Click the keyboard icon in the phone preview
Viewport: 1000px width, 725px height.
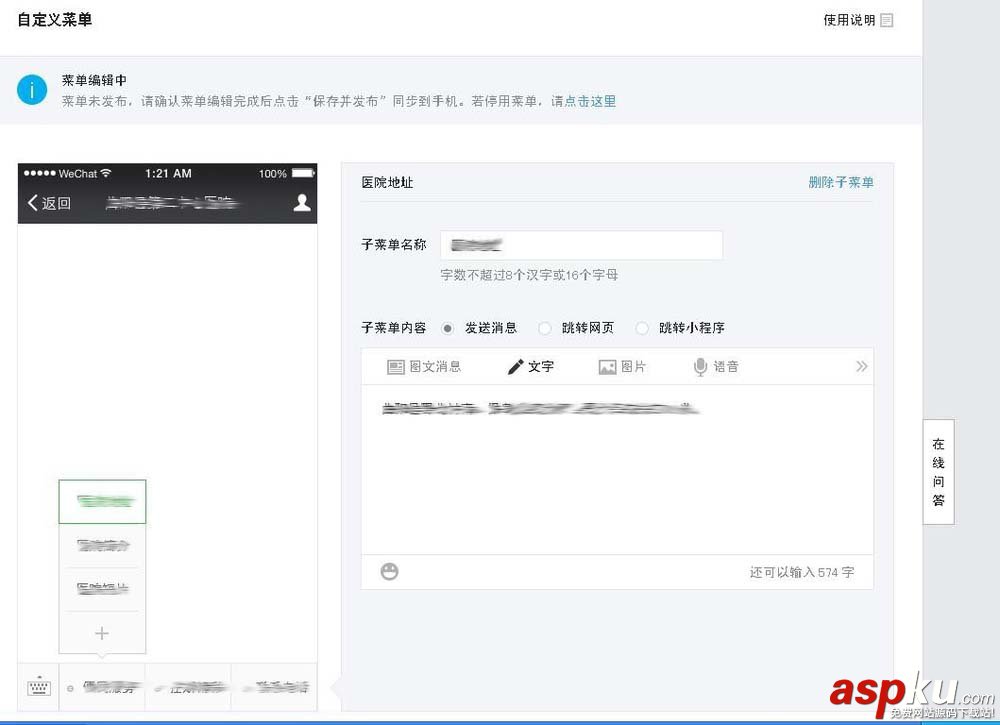coord(38,687)
